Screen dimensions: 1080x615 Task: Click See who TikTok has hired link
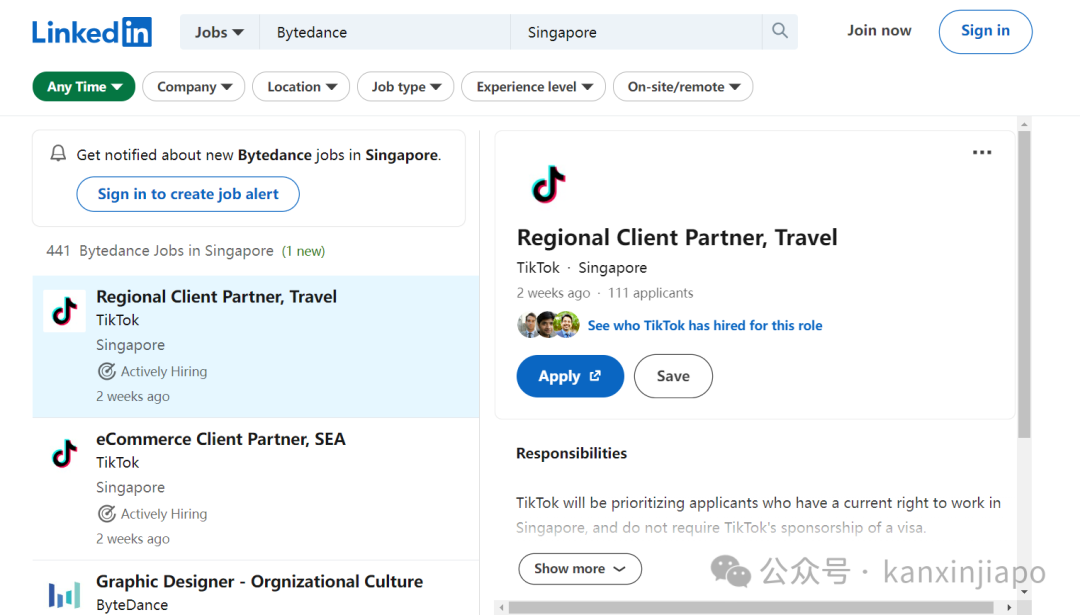tap(705, 325)
